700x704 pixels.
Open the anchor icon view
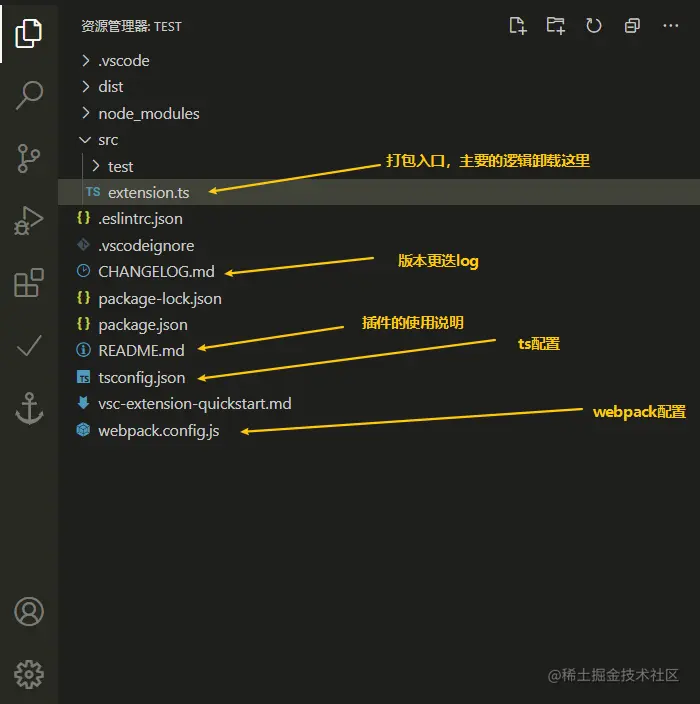pos(29,408)
